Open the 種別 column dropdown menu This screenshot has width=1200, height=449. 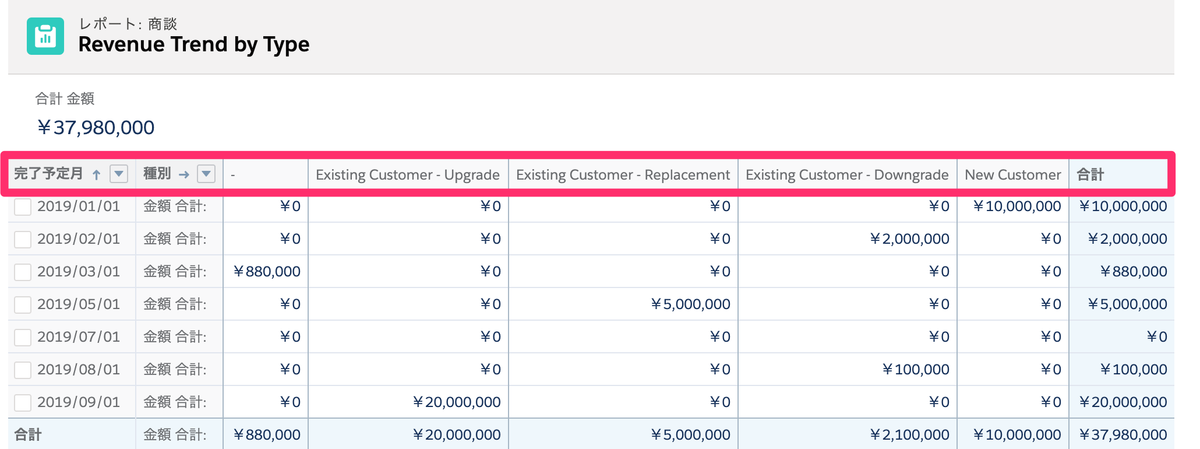(x=206, y=174)
